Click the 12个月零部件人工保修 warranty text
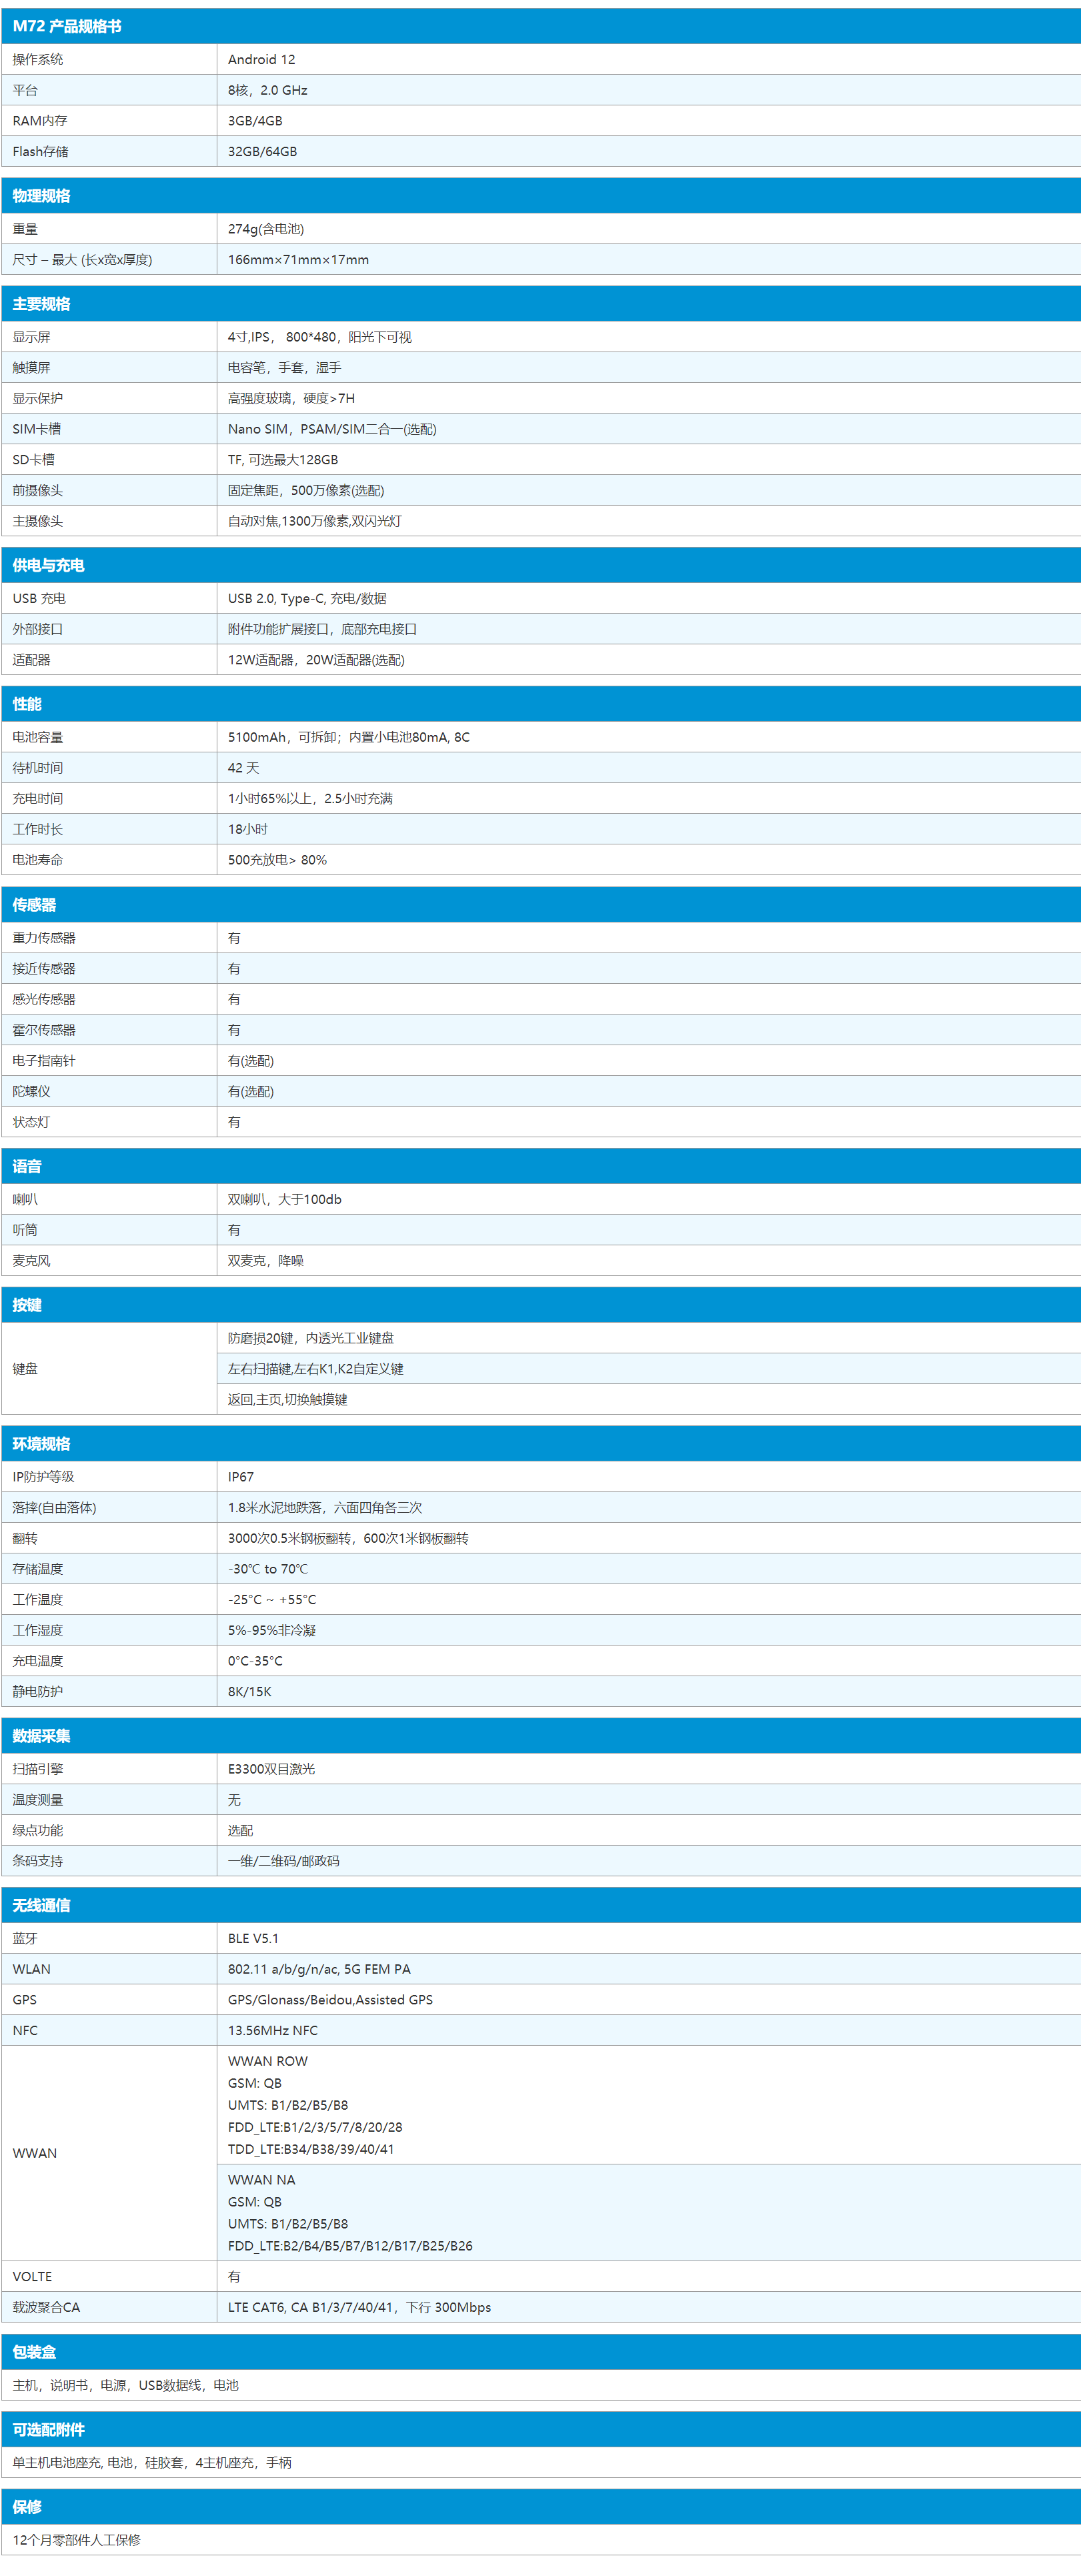1081x2576 pixels. [x=76, y=2539]
